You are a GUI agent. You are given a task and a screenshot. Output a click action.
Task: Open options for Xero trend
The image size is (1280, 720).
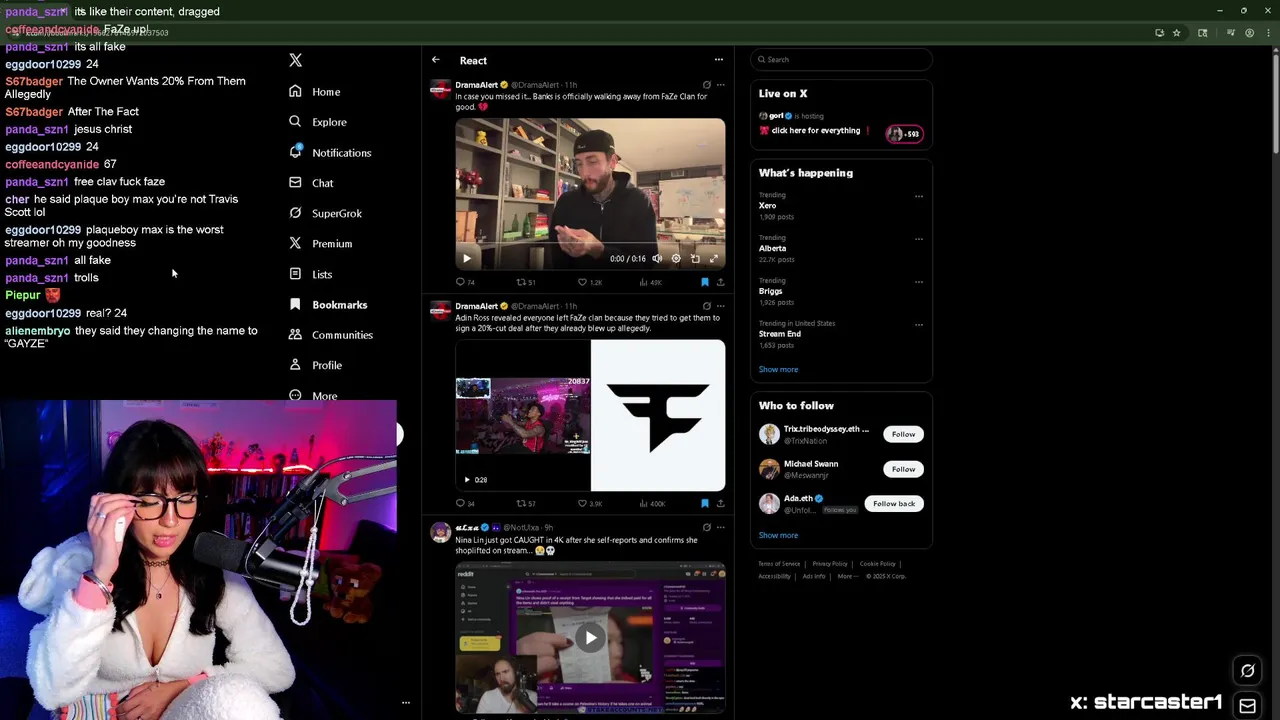919,196
